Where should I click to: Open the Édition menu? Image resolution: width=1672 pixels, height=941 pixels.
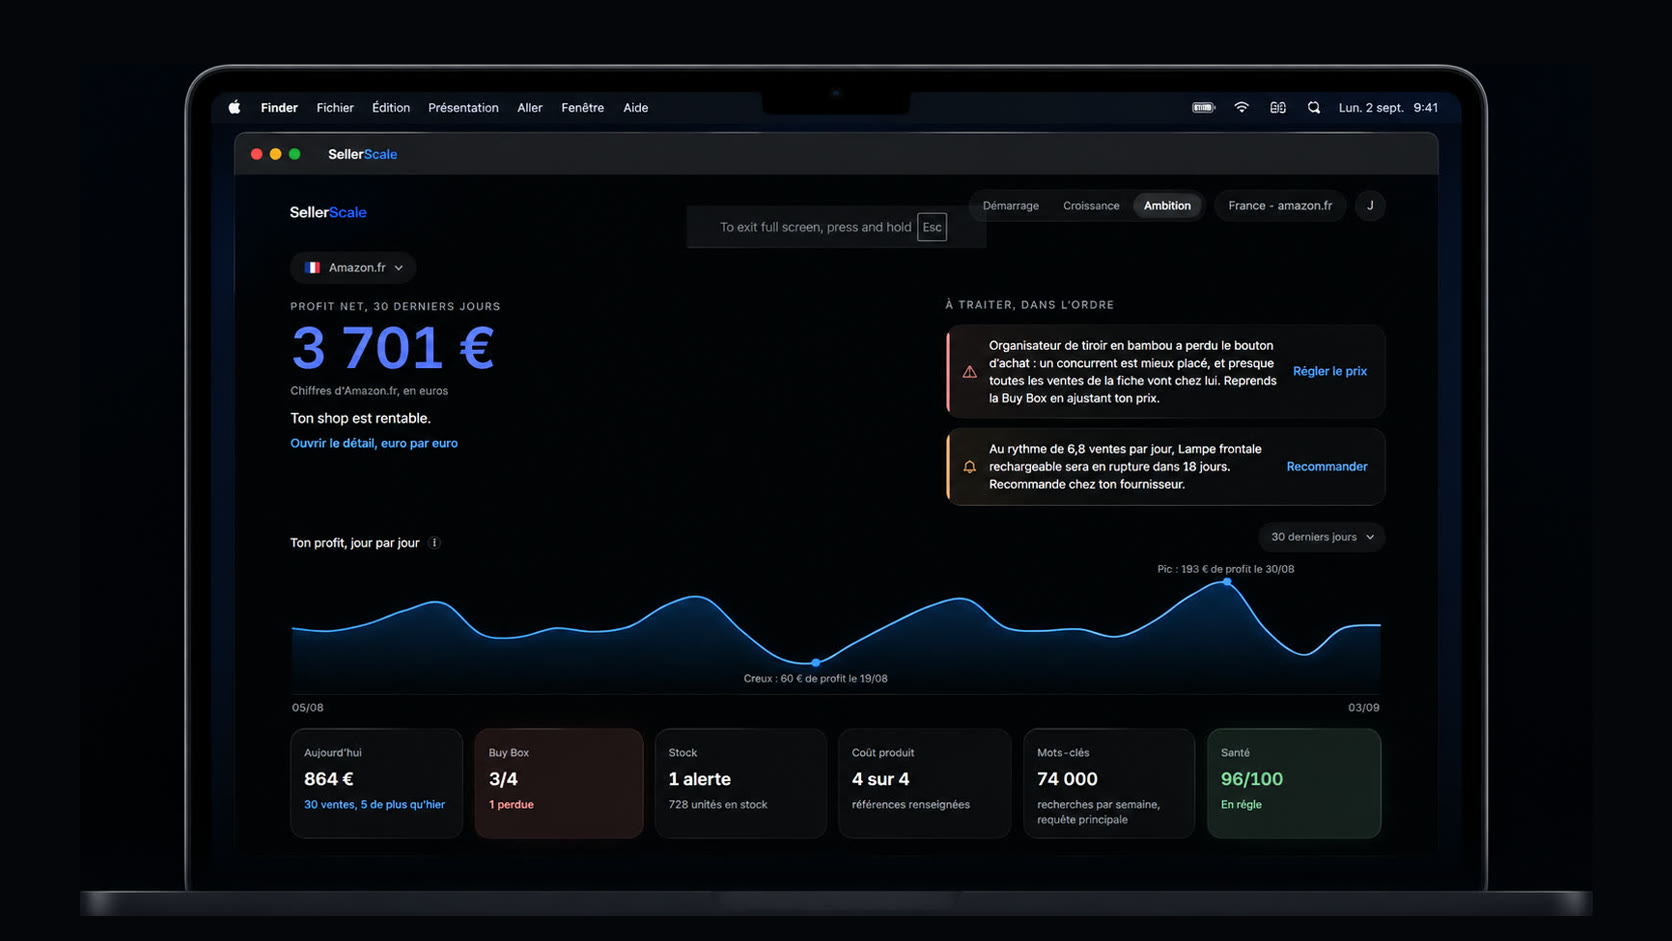pos(391,107)
